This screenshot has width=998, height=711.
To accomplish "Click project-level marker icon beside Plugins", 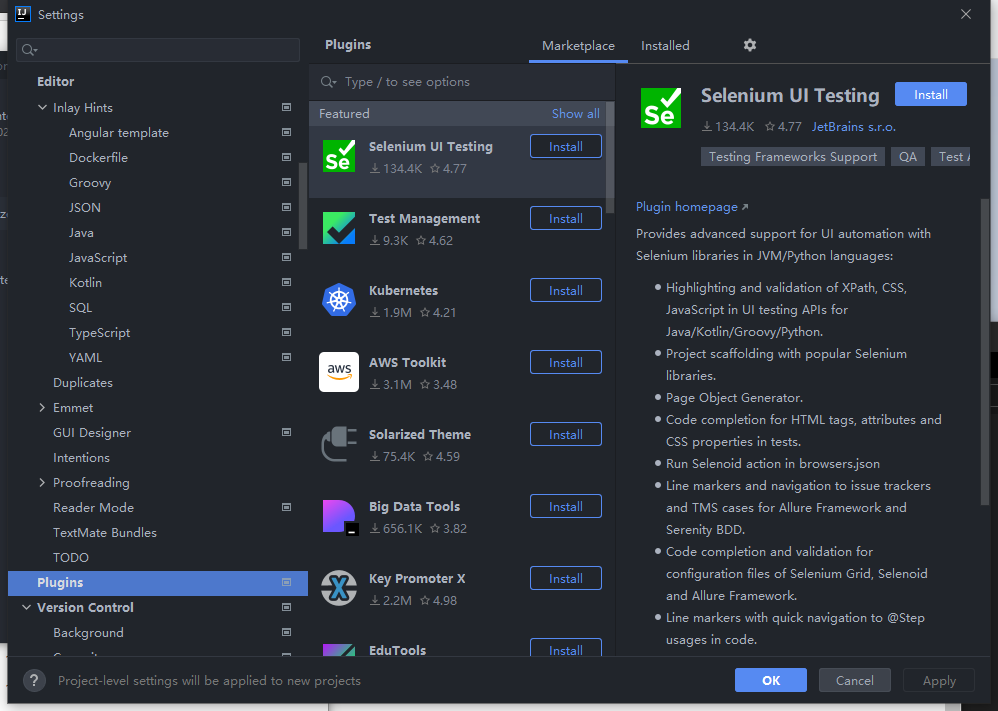I will click(286, 582).
